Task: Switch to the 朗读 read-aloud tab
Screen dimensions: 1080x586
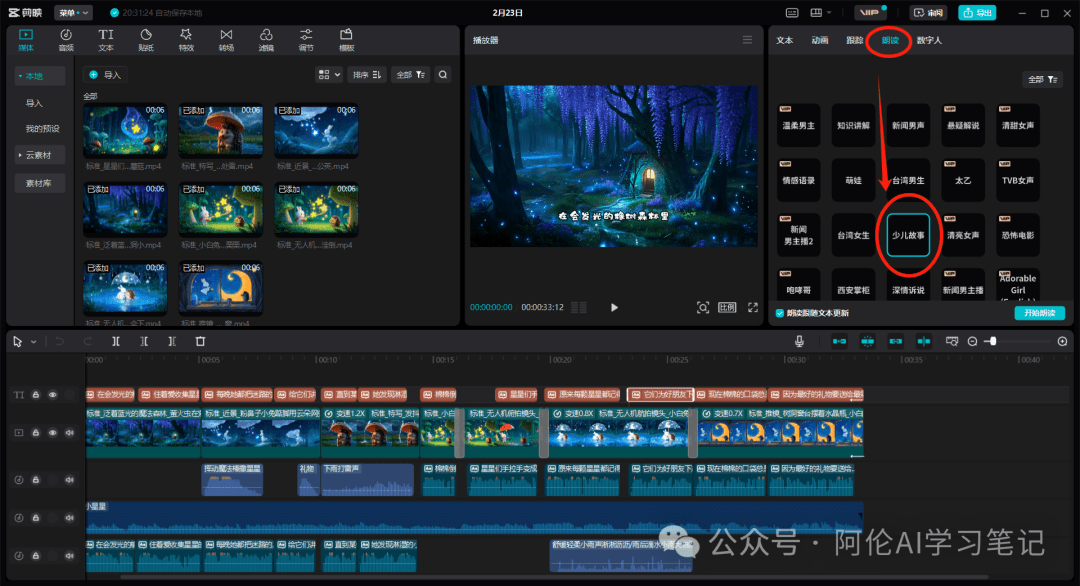Action: coord(890,40)
